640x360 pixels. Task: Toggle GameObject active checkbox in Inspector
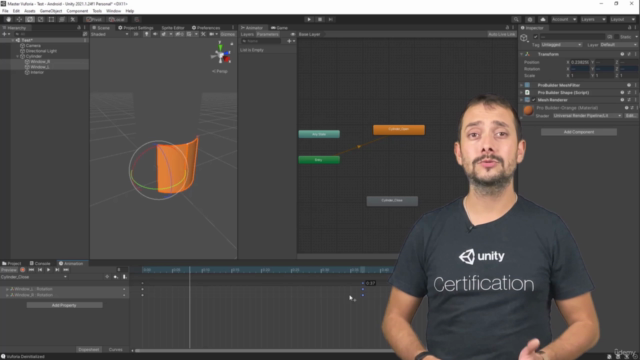click(x=536, y=37)
